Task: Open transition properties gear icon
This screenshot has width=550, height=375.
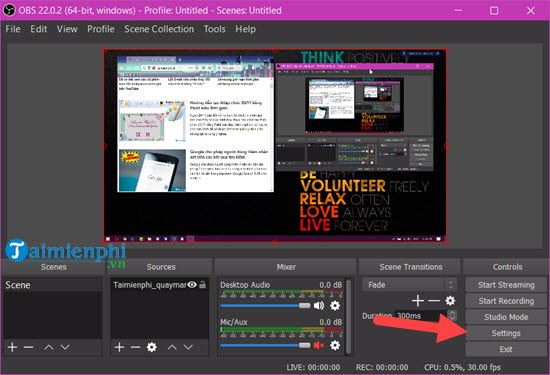Action: click(x=450, y=301)
